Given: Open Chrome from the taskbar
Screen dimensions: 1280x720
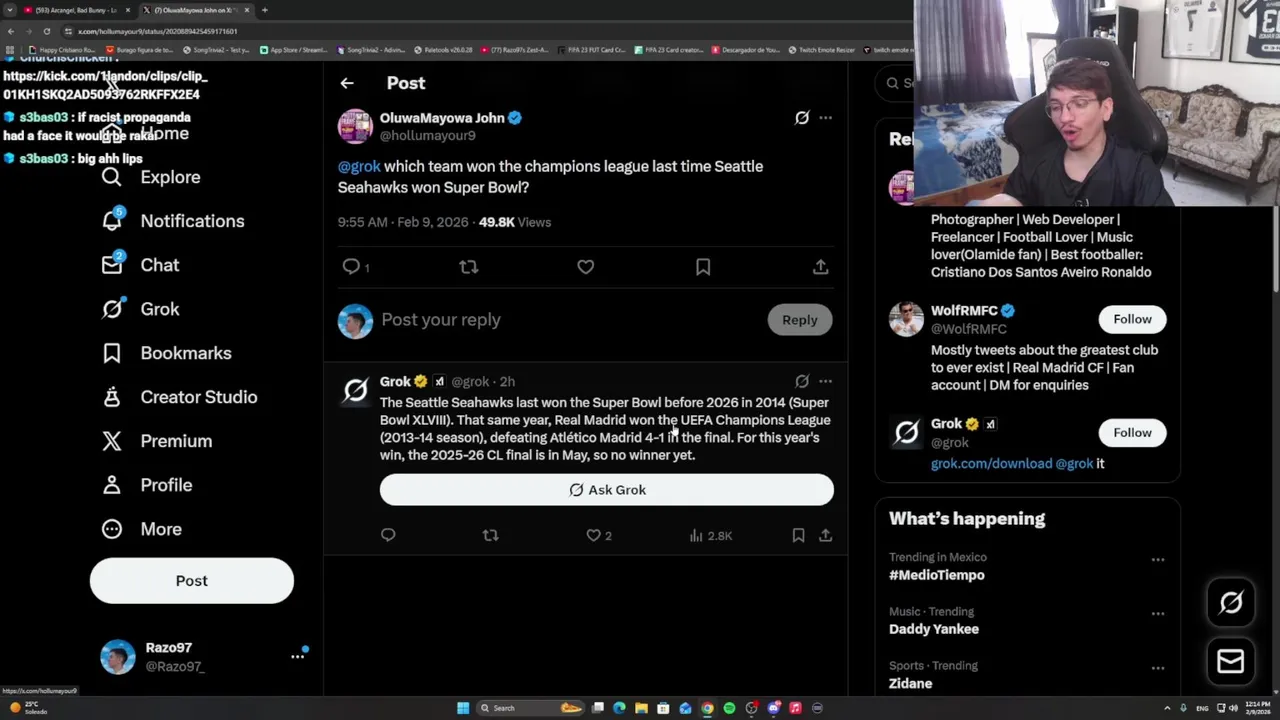Looking at the screenshot, I should tap(707, 708).
